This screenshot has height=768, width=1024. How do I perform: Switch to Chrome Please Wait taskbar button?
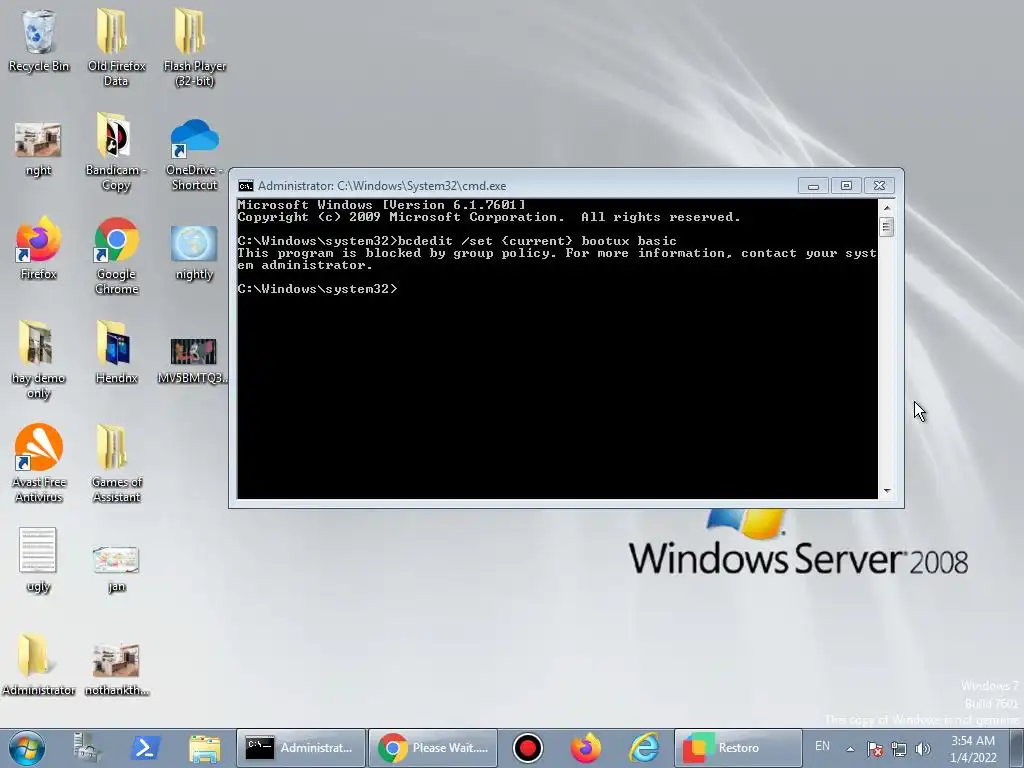[434, 748]
